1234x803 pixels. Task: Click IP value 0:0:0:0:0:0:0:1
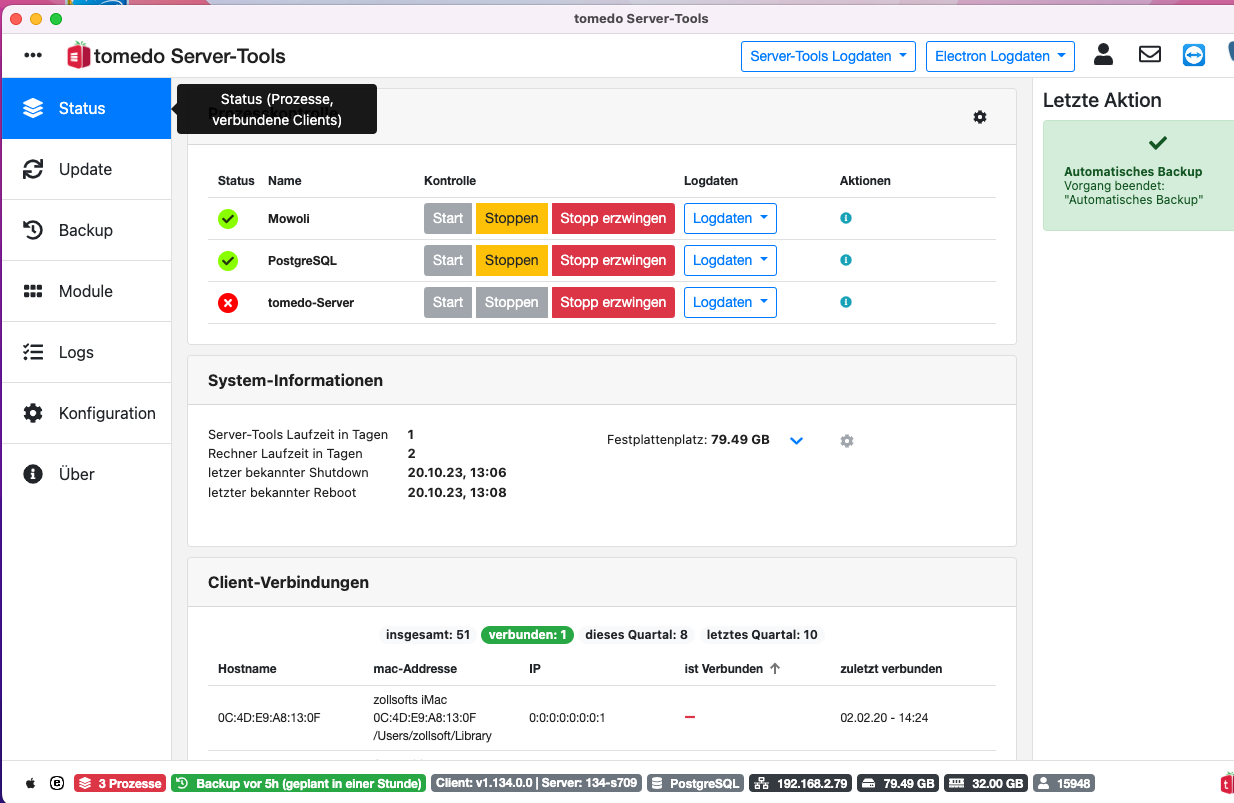(567, 718)
